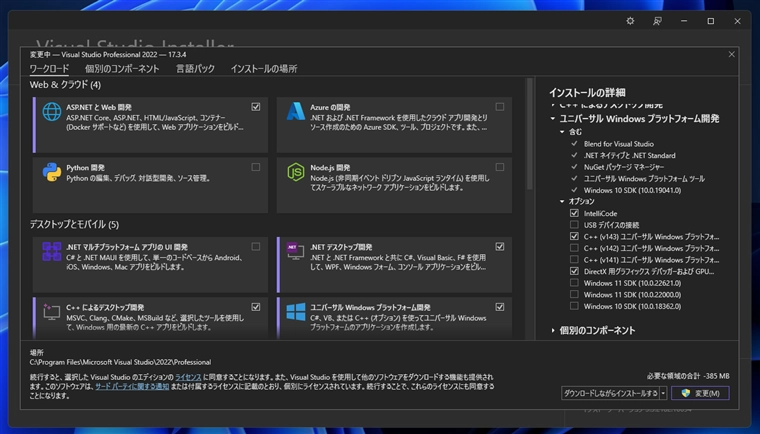Open installer settings gear icon
760x434 pixels.
click(630, 21)
